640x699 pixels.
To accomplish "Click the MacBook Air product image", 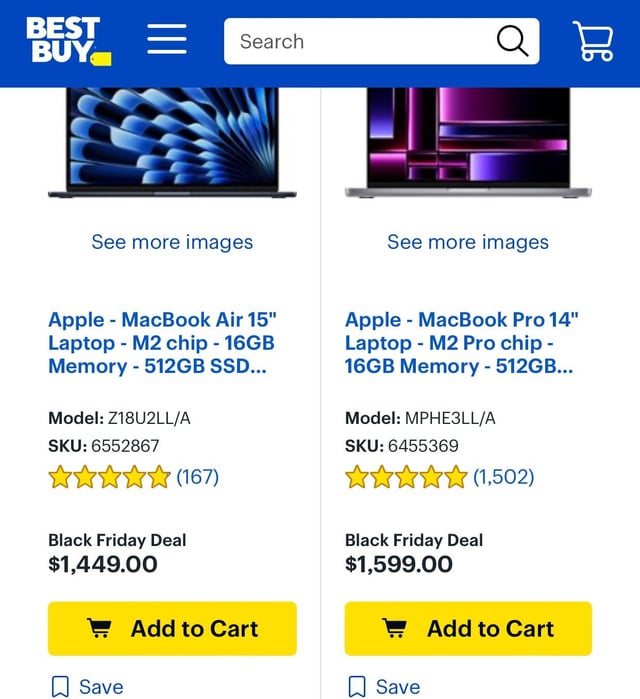I will [172, 140].
